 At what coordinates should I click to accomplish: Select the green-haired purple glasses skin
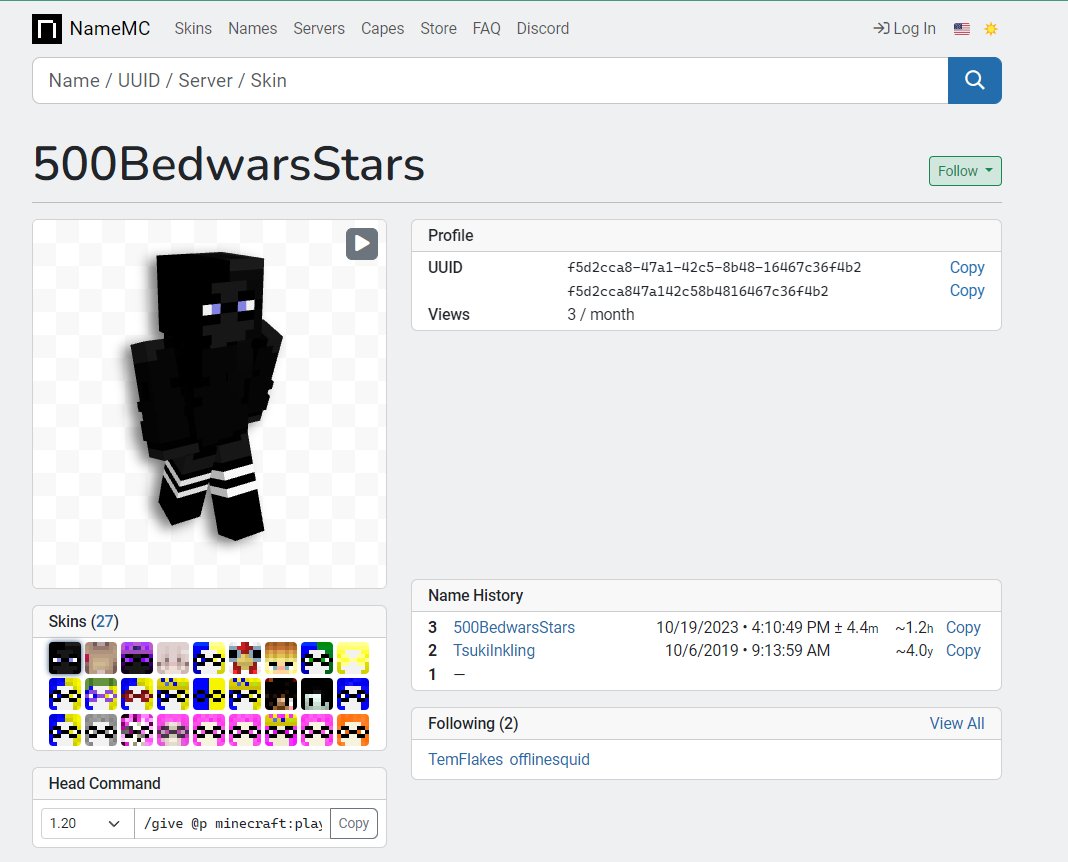101,695
